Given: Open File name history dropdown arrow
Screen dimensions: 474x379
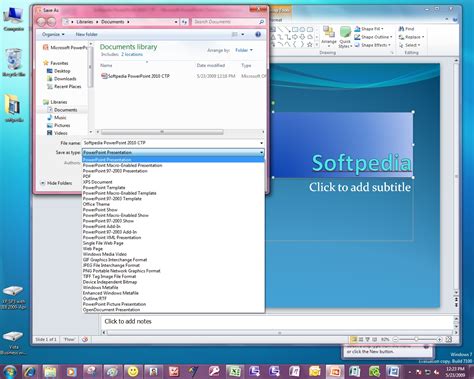Looking at the screenshot, I should pyautogui.click(x=262, y=143).
